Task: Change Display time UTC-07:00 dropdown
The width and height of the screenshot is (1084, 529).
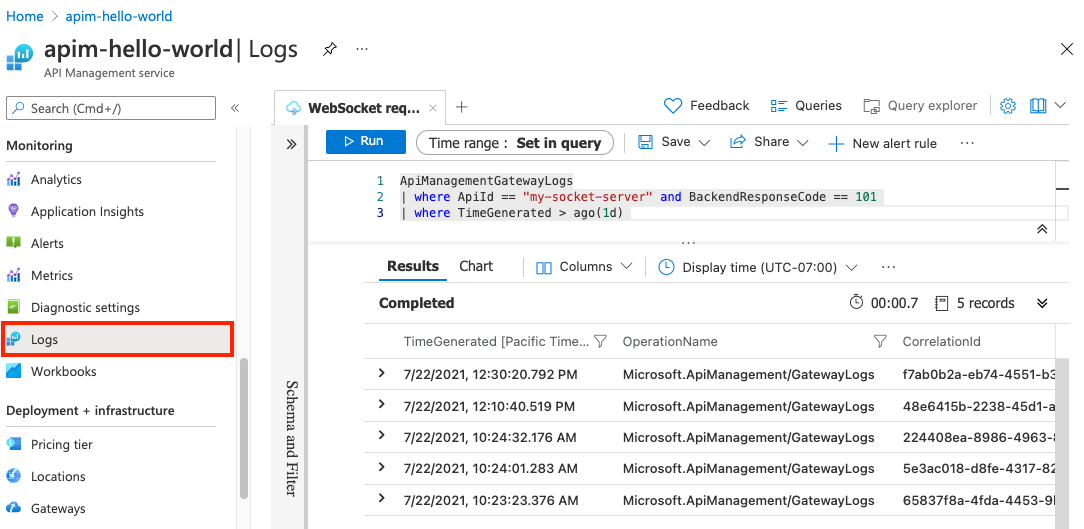Action: point(758,267)
